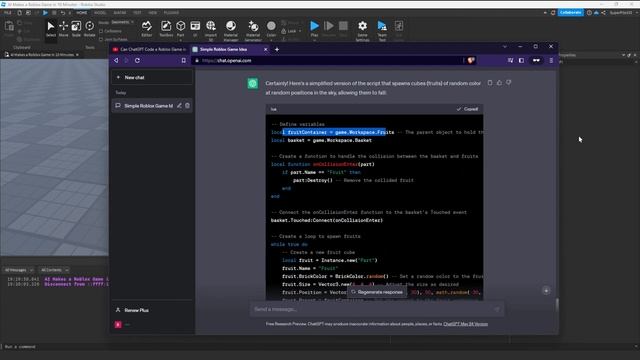Open the browser hamburger menu
Image resolution: width=640 pixels, height=360 pixels.
(x=551, y=60)
